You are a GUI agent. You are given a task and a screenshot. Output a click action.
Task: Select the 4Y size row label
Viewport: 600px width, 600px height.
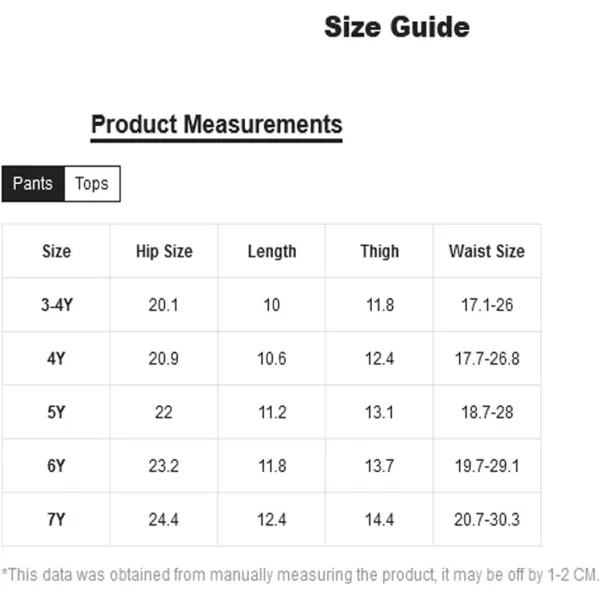[x=56, y=359]
